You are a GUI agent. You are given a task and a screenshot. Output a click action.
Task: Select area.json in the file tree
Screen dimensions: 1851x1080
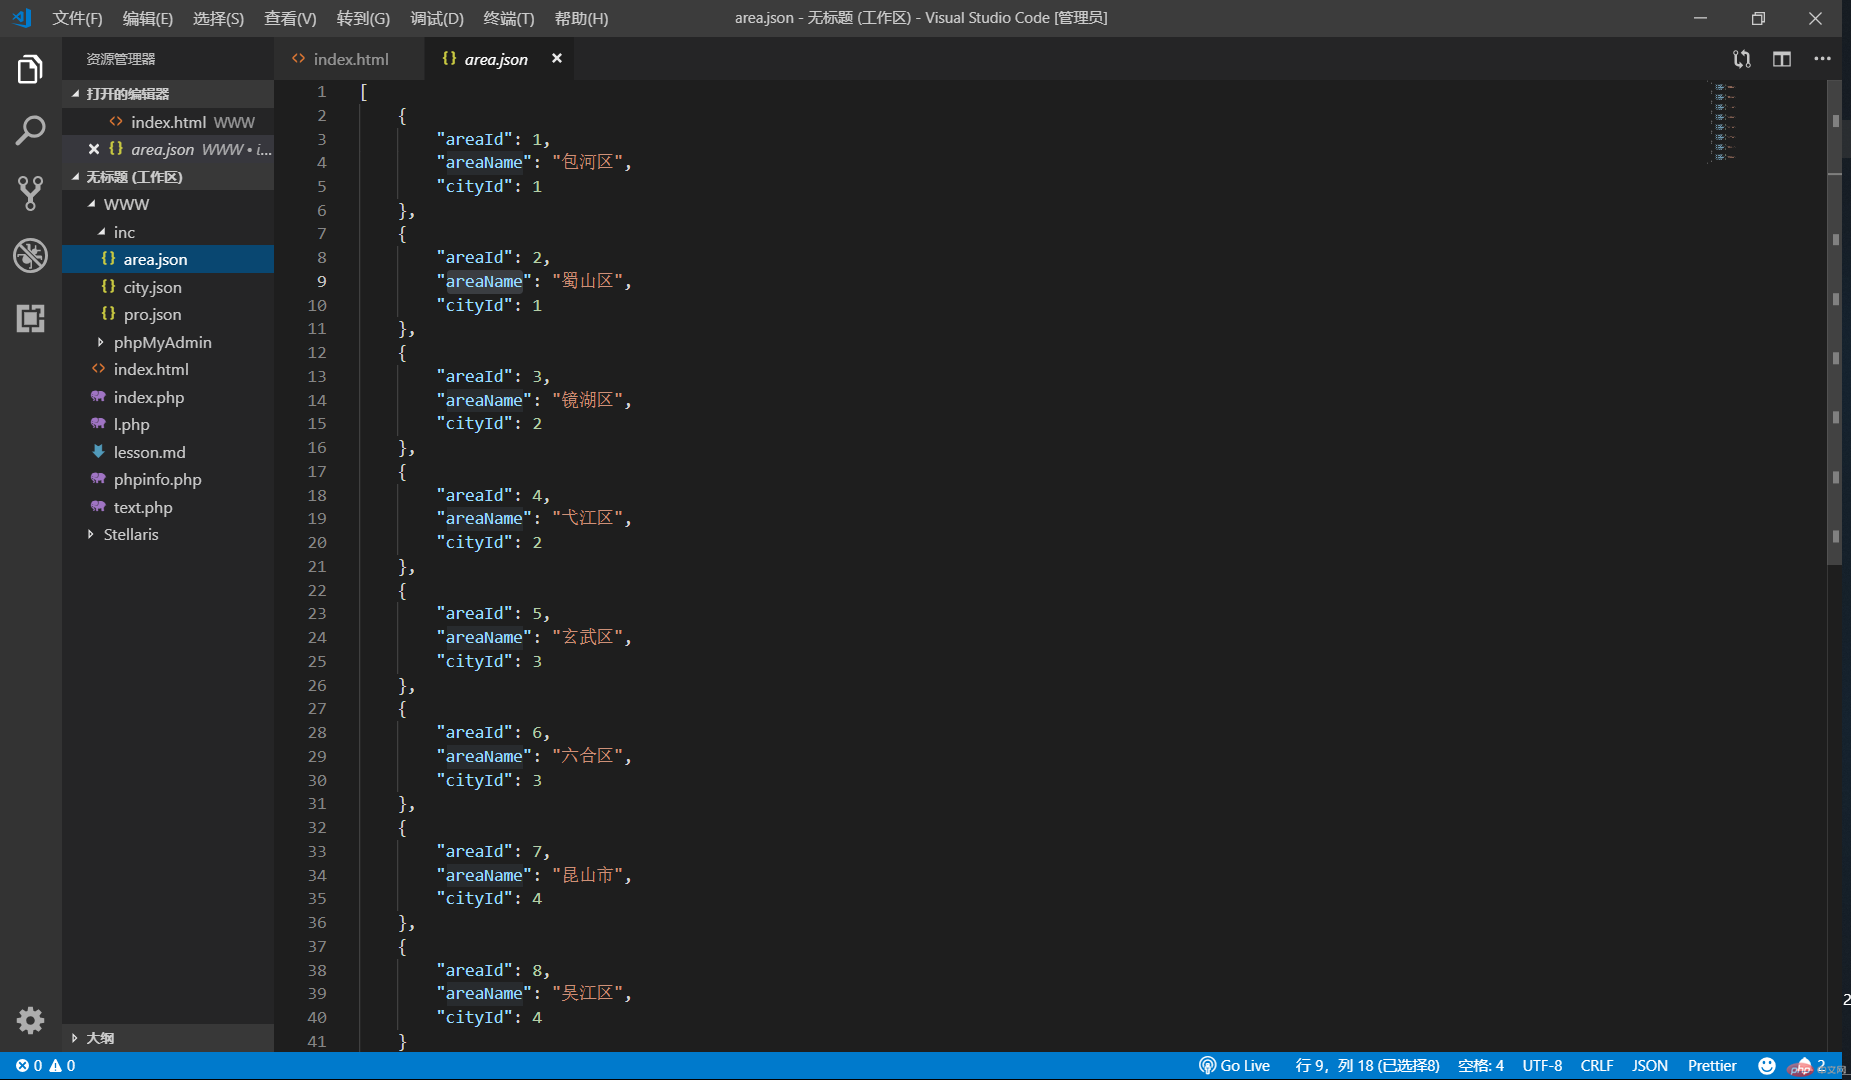168,259
